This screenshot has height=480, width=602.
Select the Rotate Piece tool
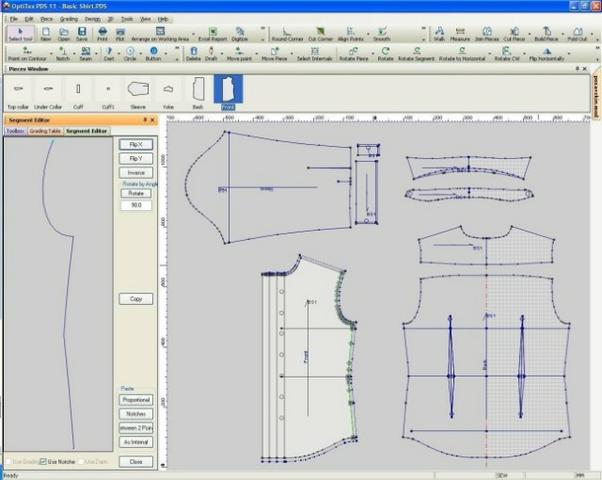pos(354,54)
